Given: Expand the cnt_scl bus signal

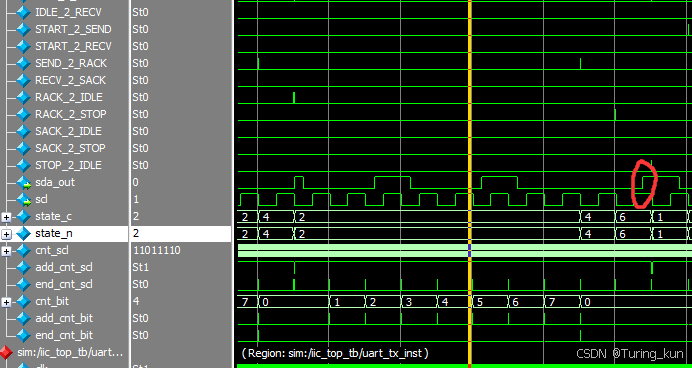Looking at the screenshot, I should click(x=6, y=251).
